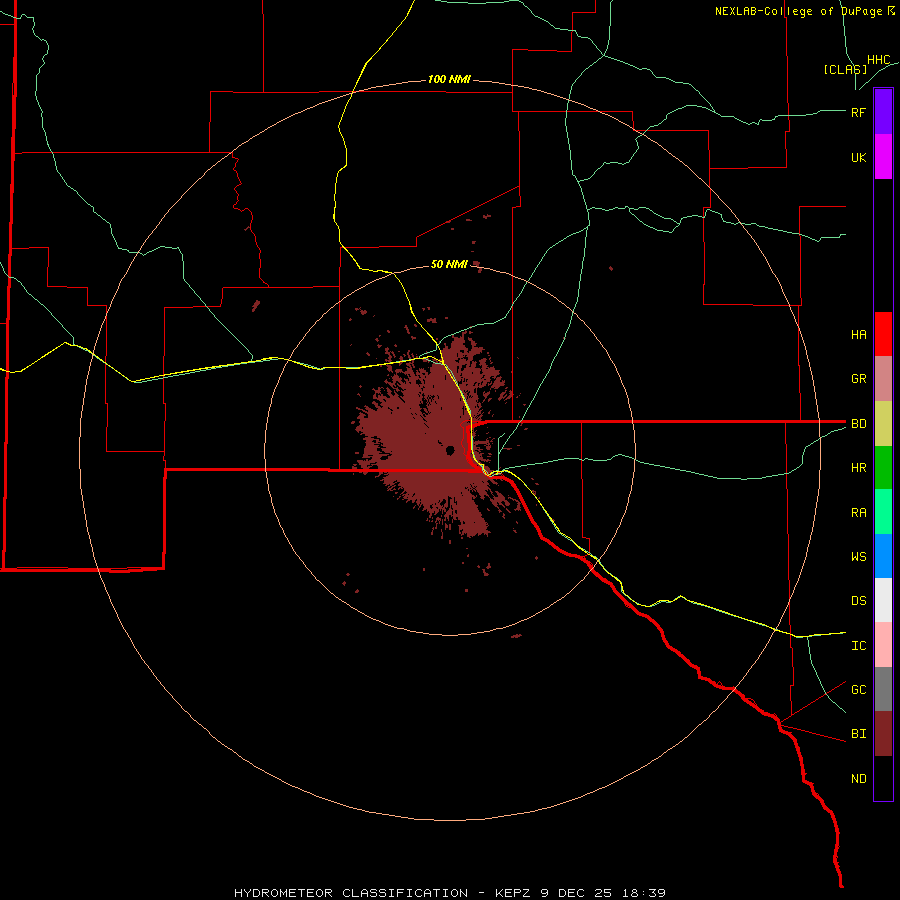Image resolution: width=900 pixels, height=900 pixels.
Task: Click the black radar site dot
Action: [450, 450]
